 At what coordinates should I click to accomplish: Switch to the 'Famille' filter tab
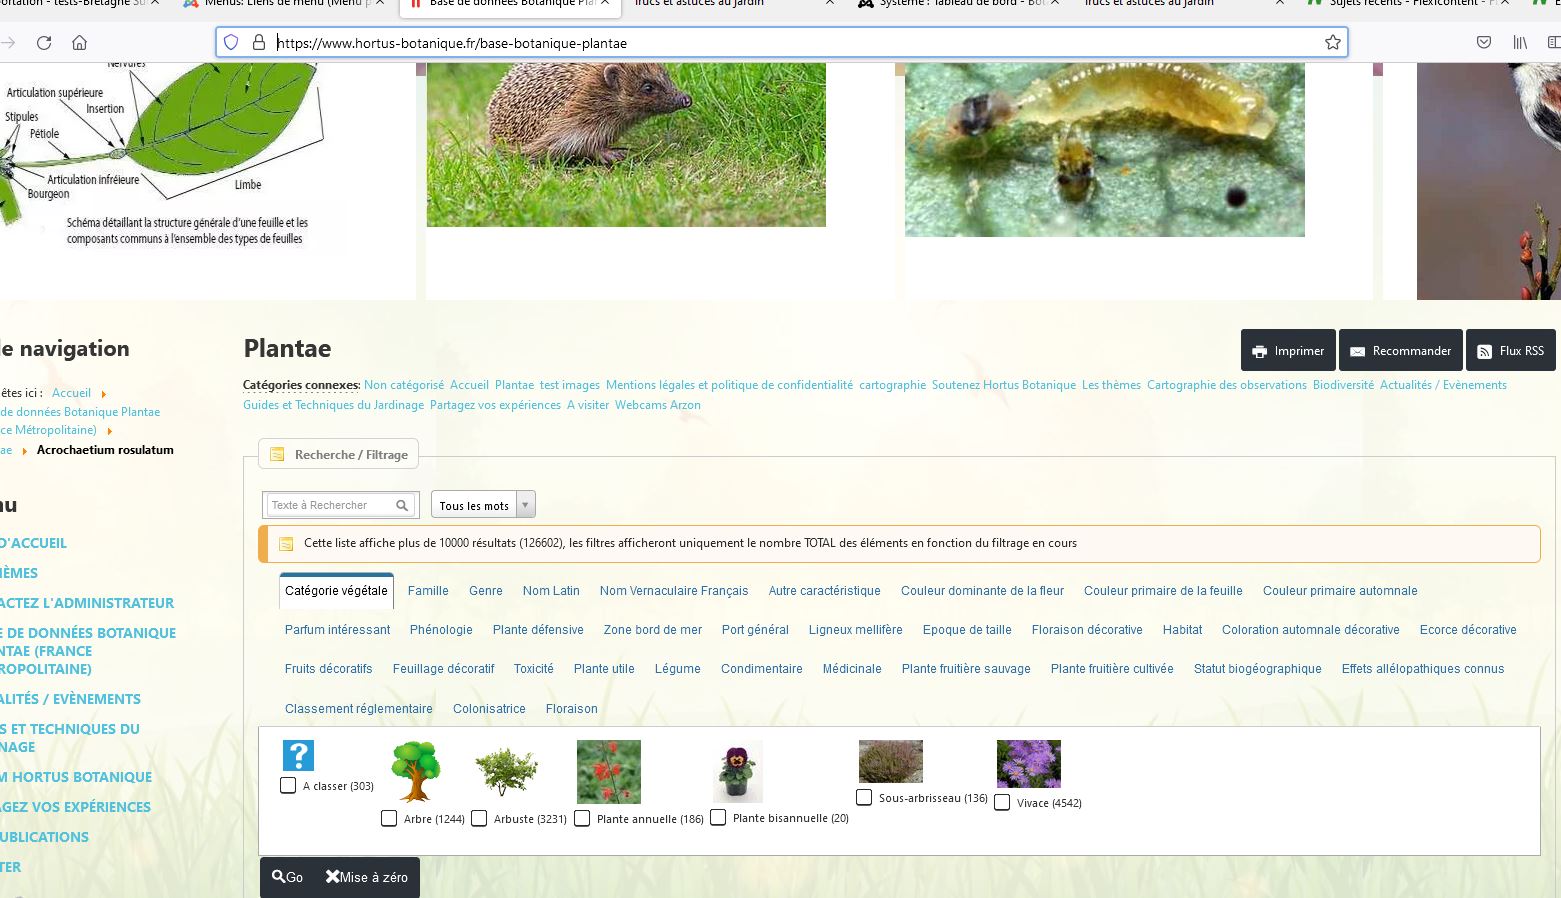[428, 590]
